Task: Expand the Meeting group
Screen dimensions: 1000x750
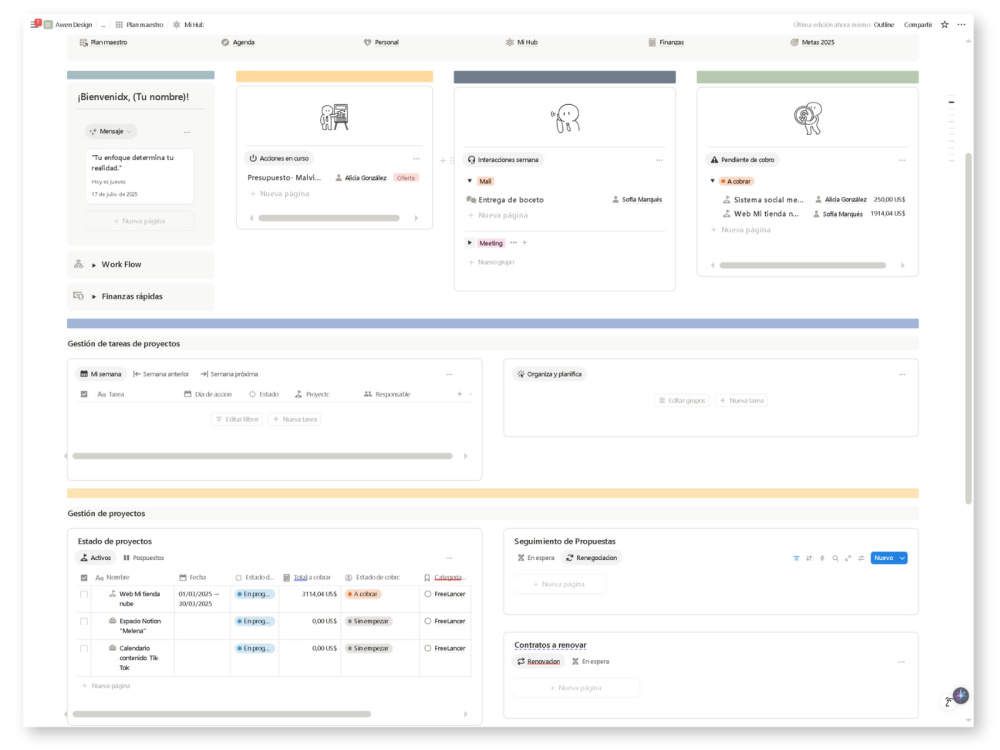Action: (x=470, y=243)
